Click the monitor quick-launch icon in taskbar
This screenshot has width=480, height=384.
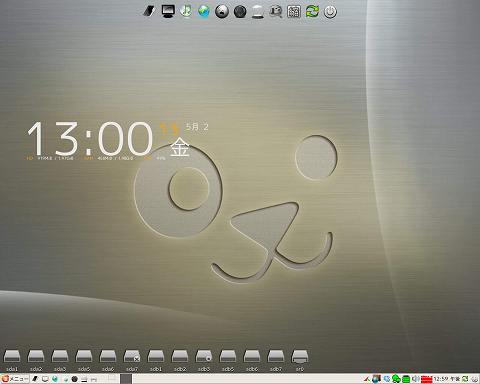pyautogui.click(x=45, y=379)
